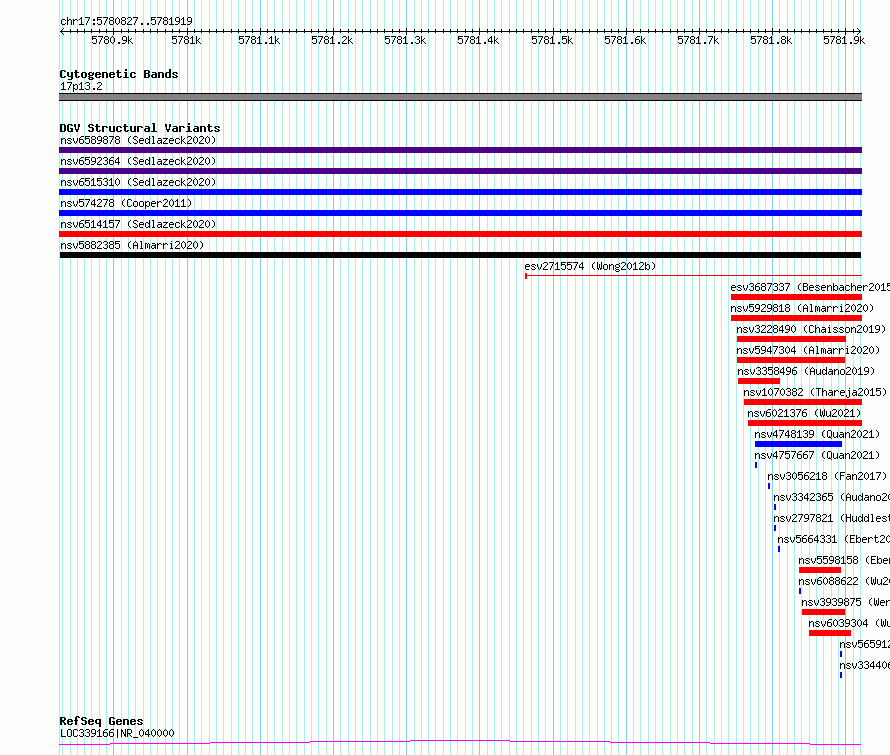890x755 pixels.
Task: Click the black bar under nsv5882385
Action: point(460,255)
